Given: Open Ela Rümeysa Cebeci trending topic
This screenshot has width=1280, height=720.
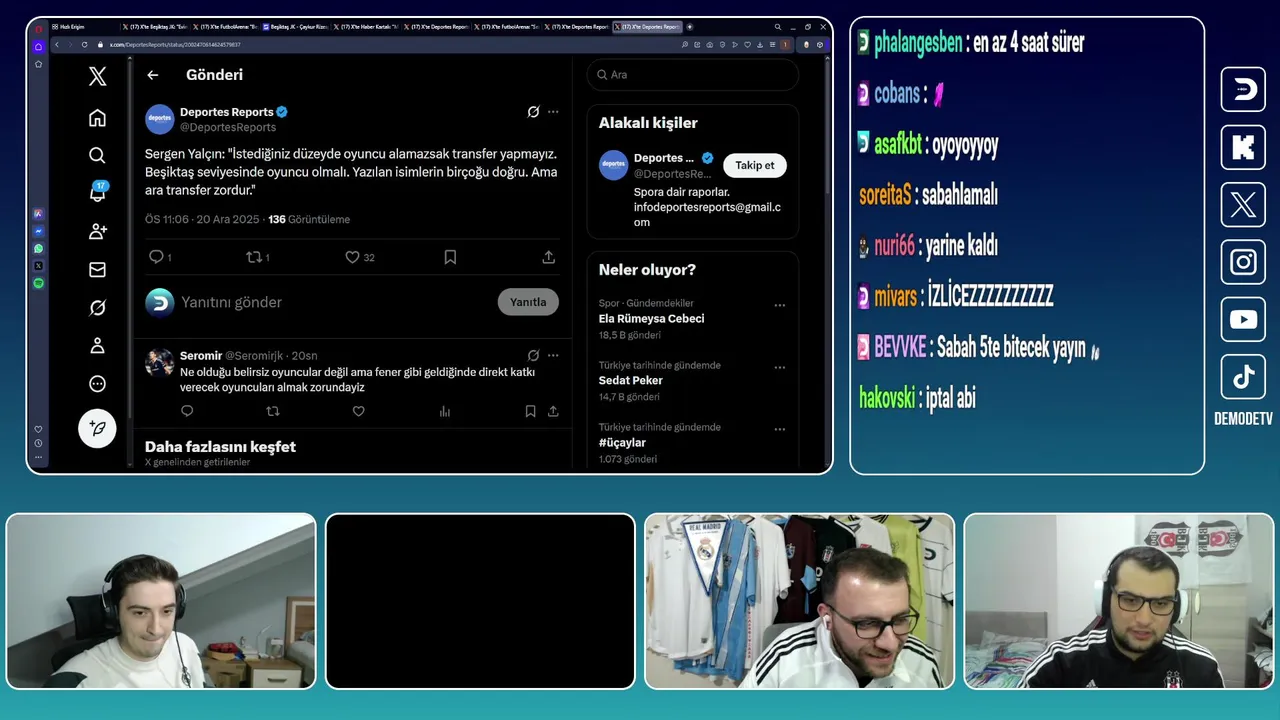Looking at the screenshot, I should [651, 319].
